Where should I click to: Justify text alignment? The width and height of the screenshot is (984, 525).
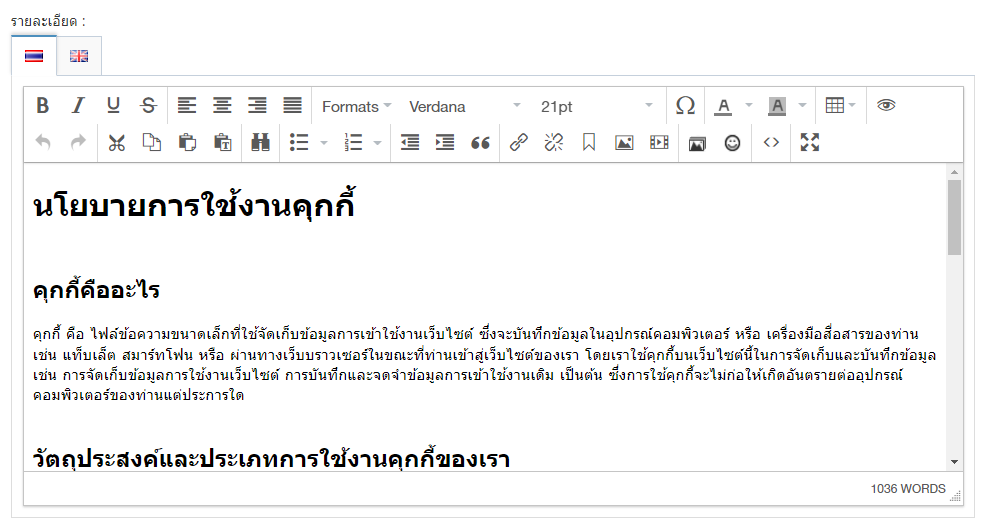(x=292, y=105)
